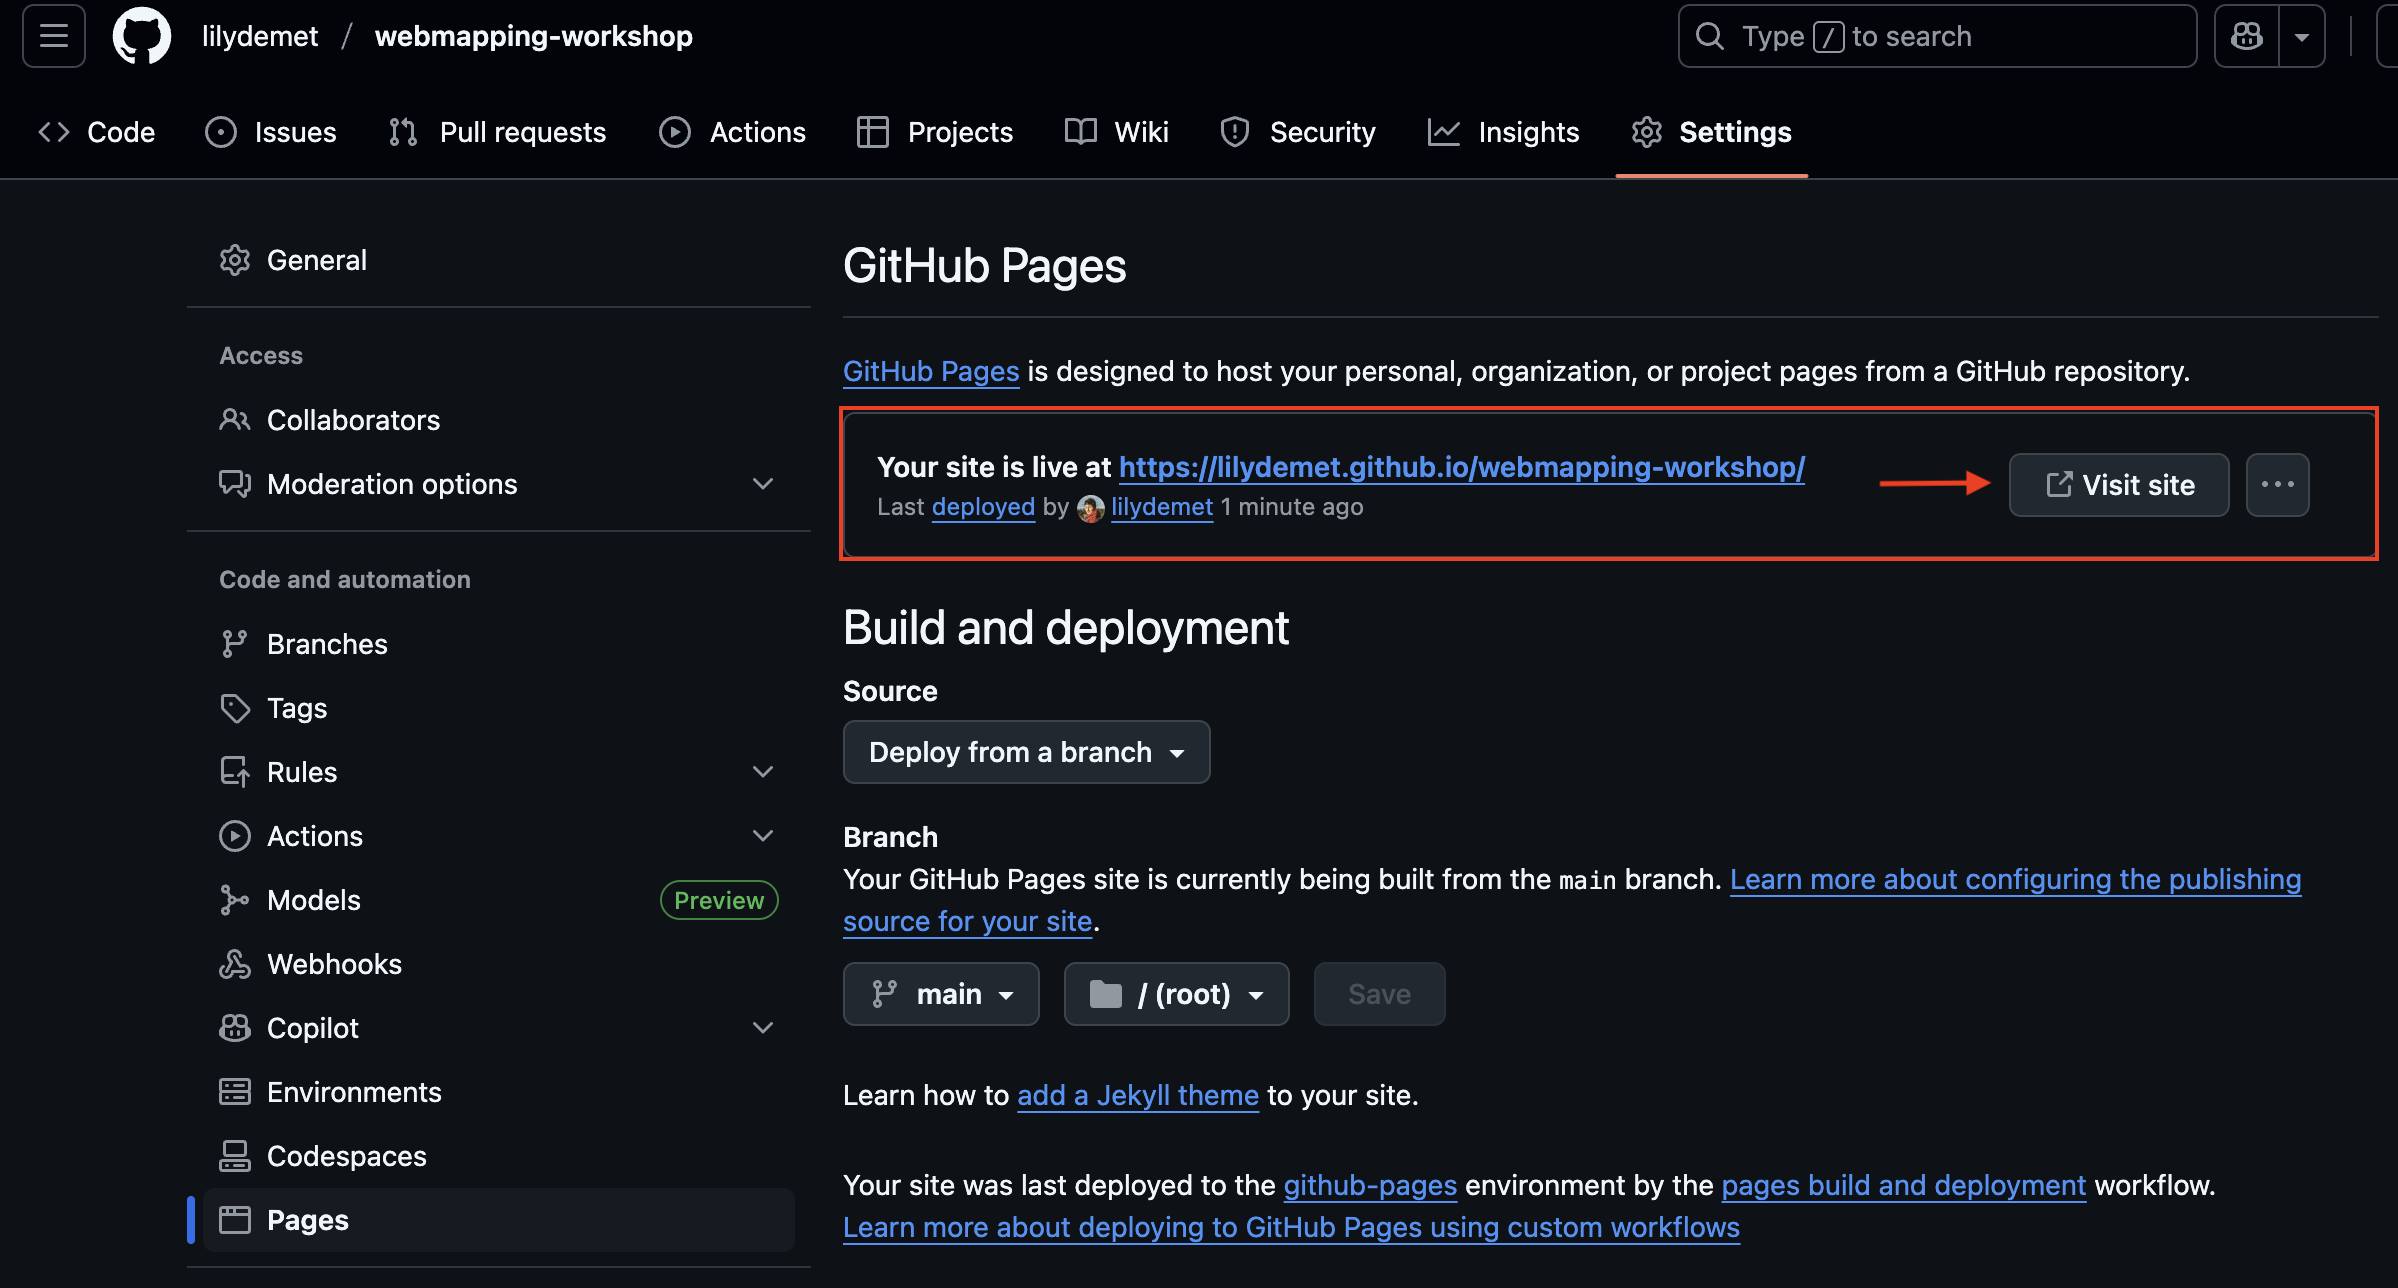Open Tags settings in sidebar
The width and height of the screenshot is (2398, 1288).
pyautogui.click(x=498, y=708)
